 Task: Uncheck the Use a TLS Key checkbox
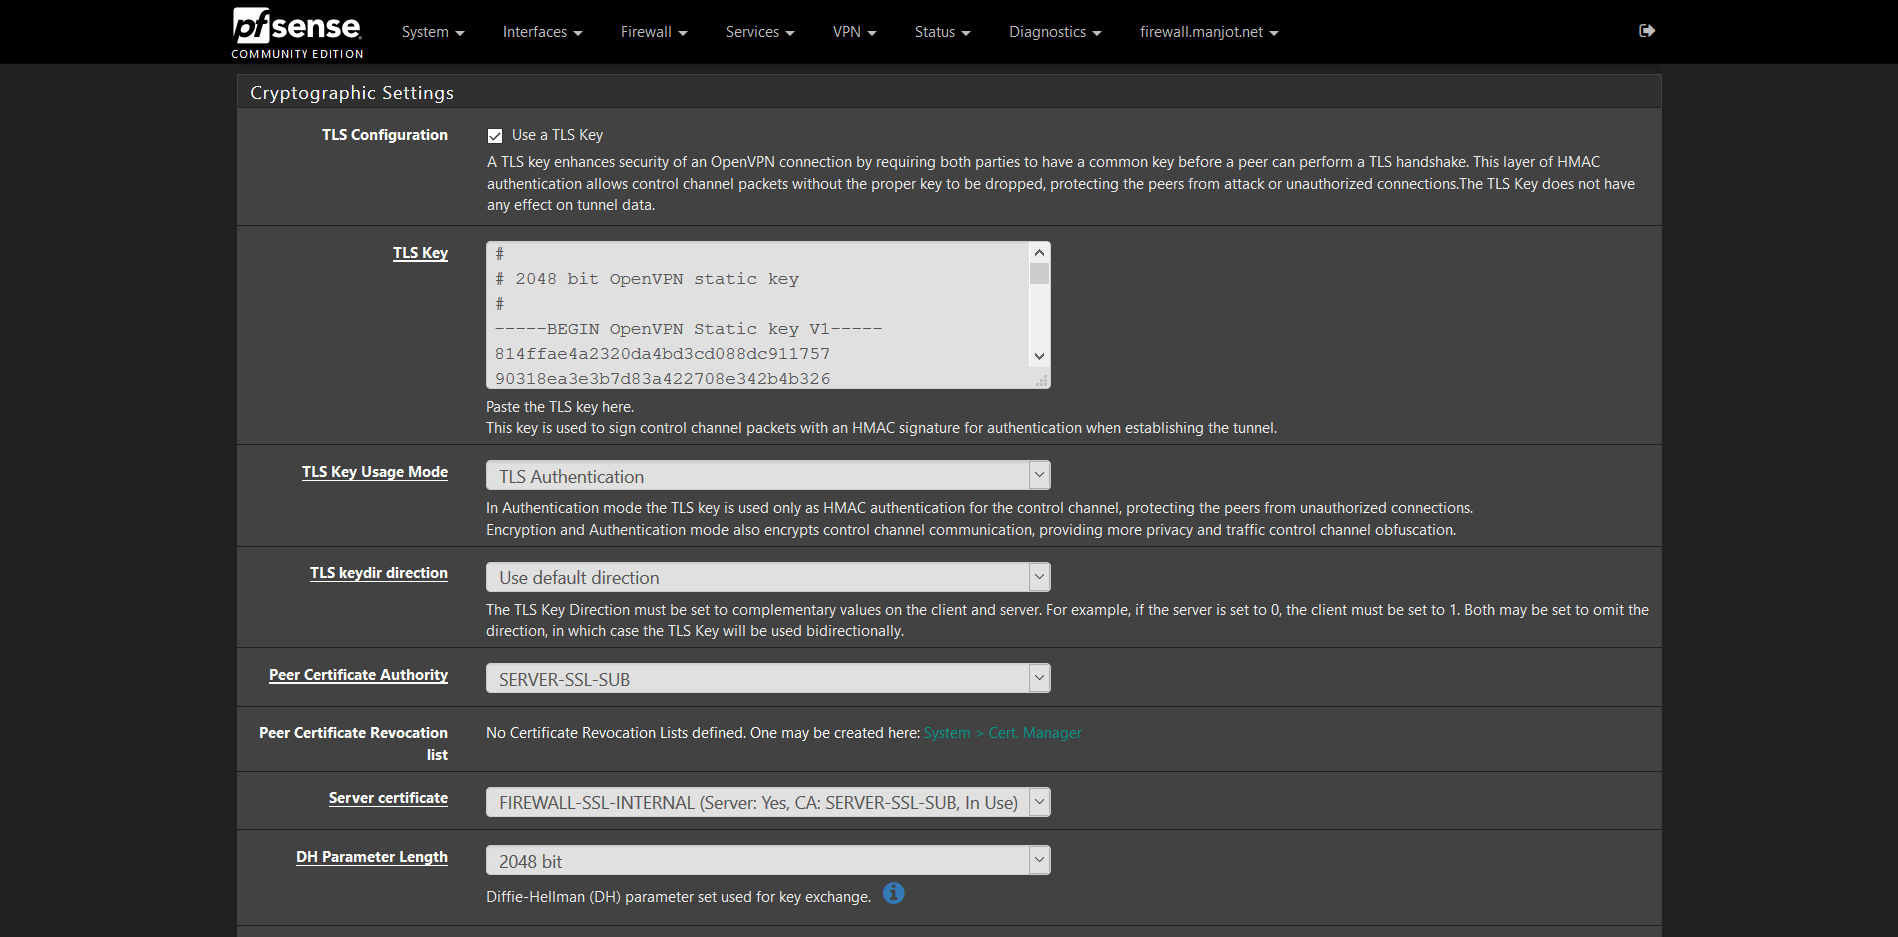point(495,135)
